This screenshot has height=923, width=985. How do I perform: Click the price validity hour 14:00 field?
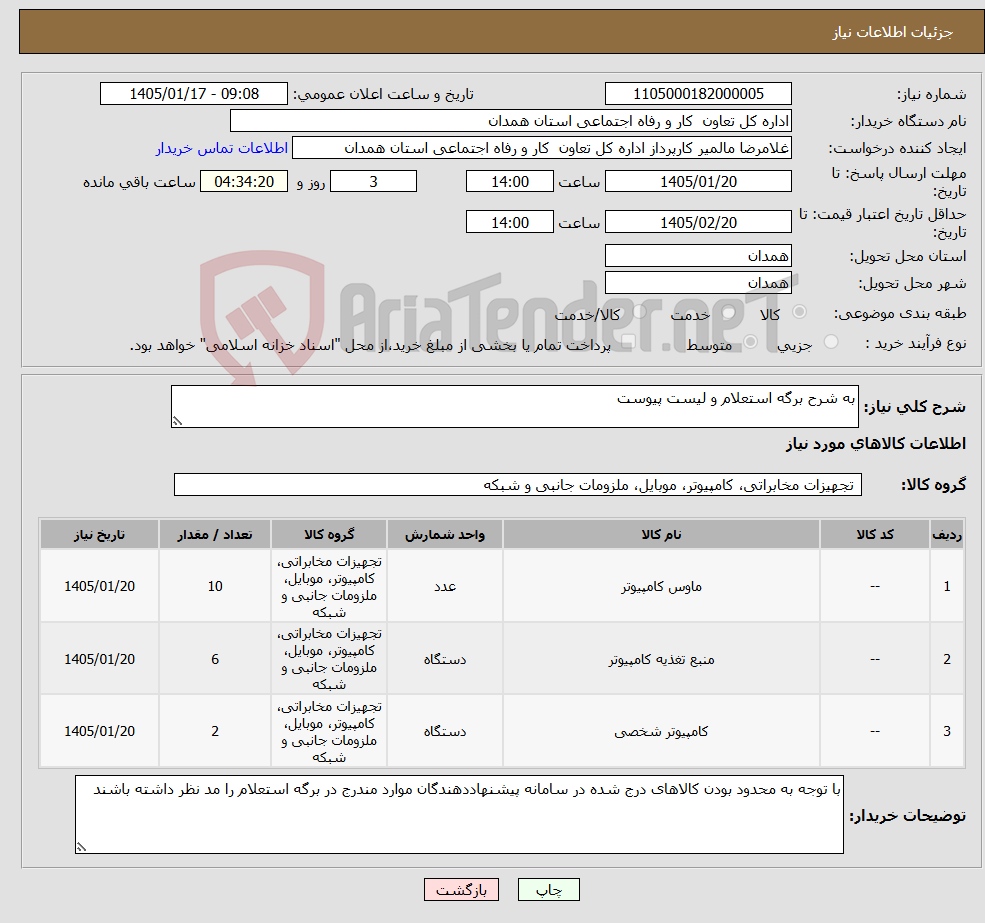[509, 222]
